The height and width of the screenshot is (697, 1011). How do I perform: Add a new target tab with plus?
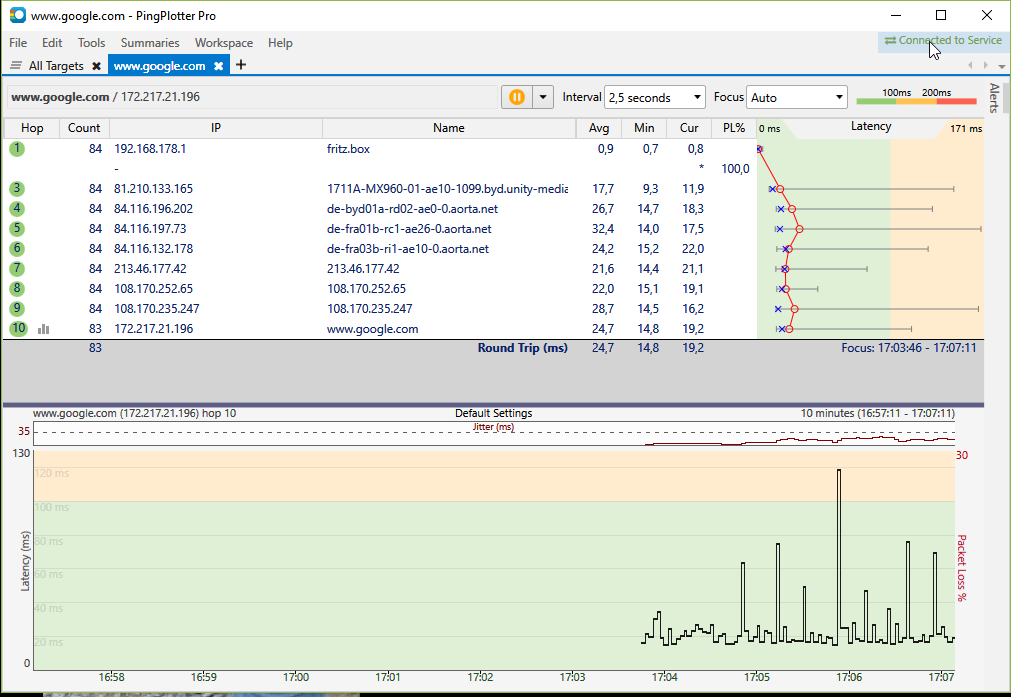click(241, 64)
